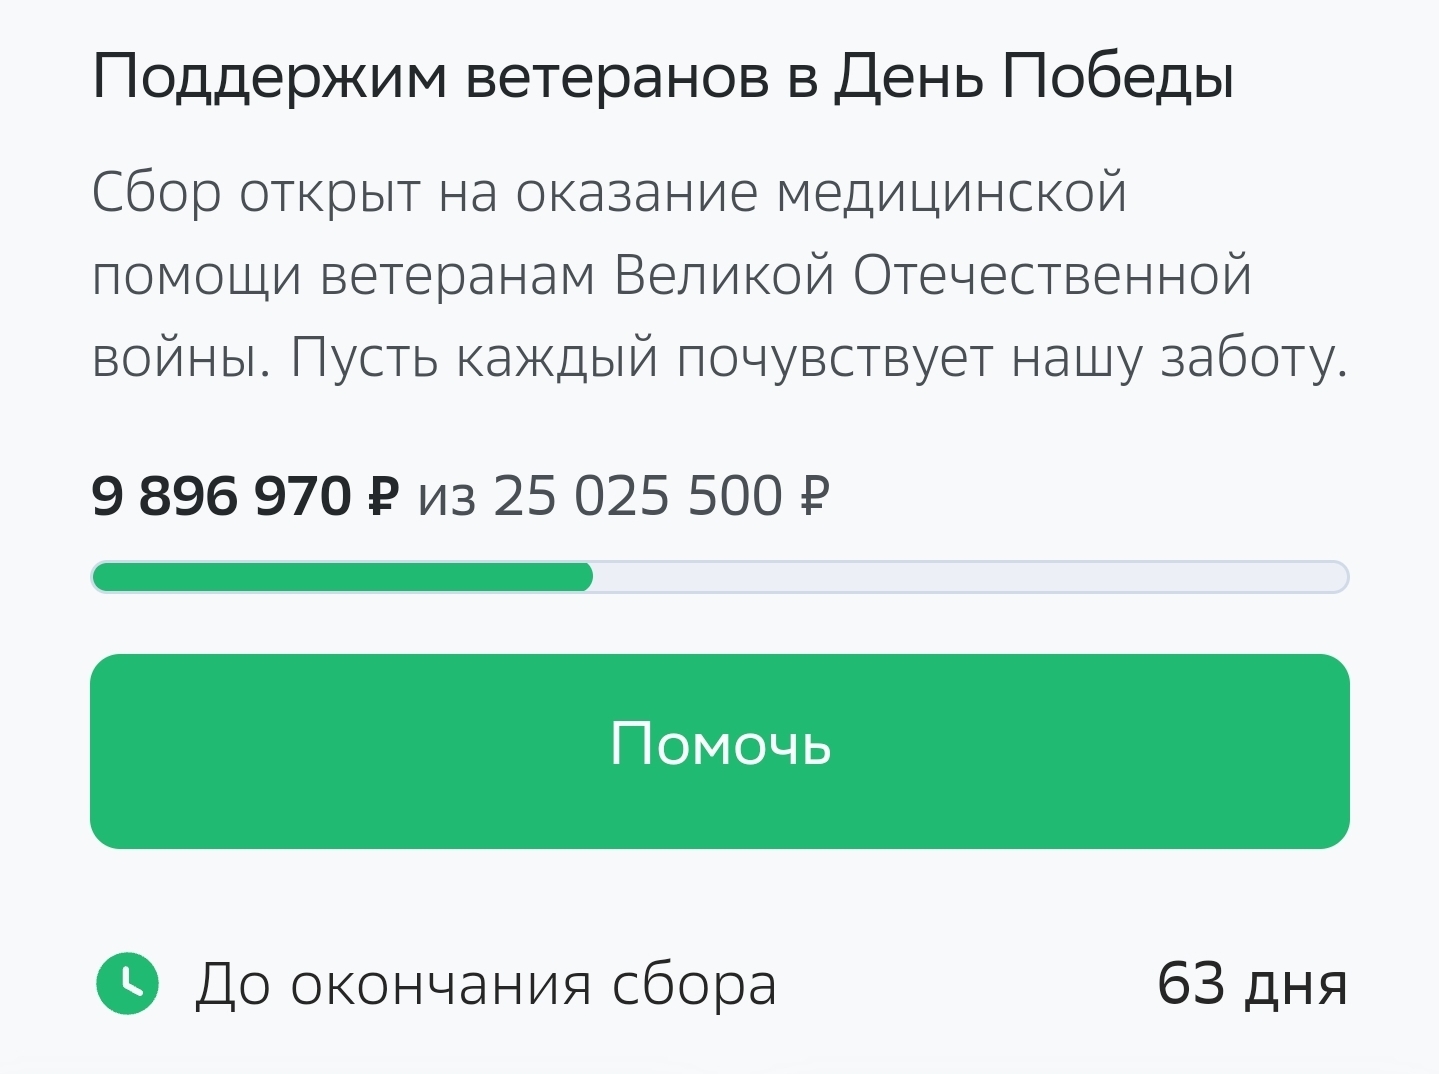Click the words День Победы in the title

click(x=1034, y=77)
